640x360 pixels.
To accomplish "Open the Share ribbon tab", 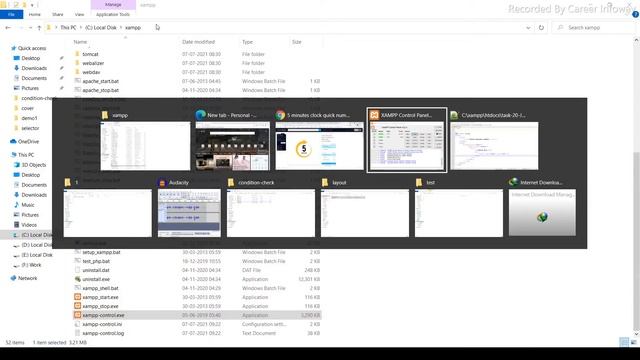I will coord(58,14).
